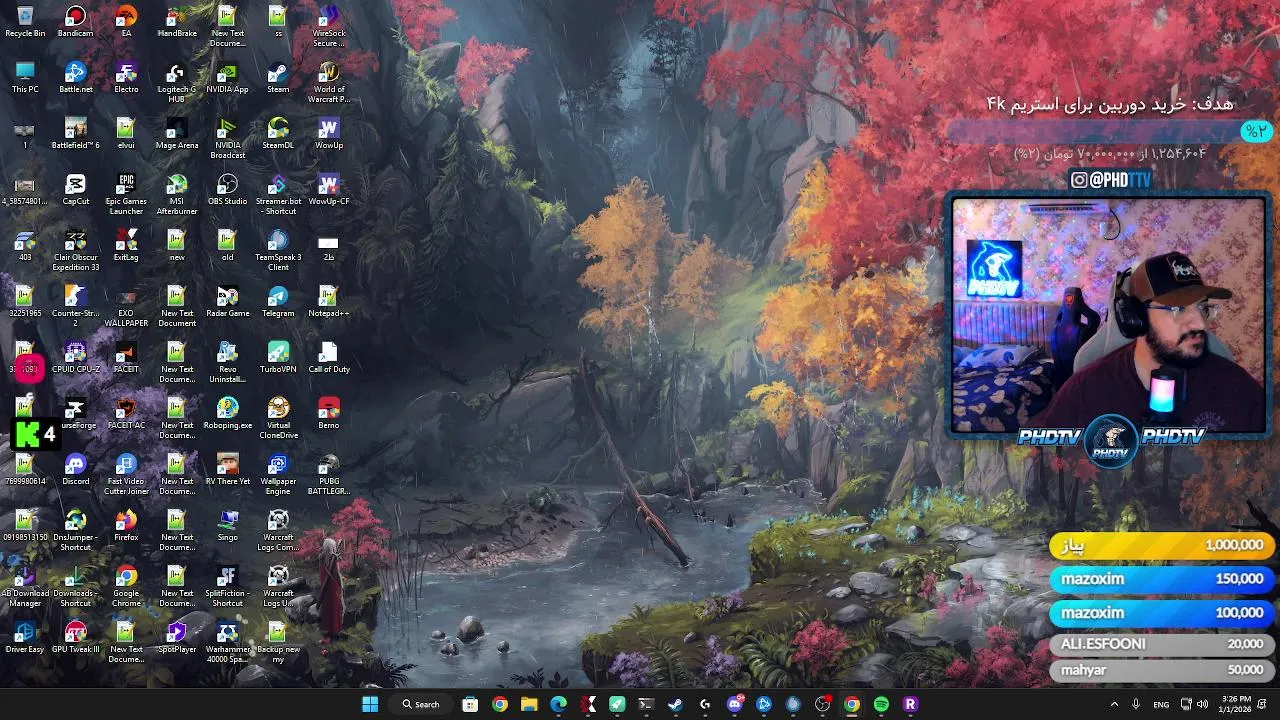Open the Recycle Bin desktop icon
The height and width of the screenshot is (720, 1280).
point(25,22)
